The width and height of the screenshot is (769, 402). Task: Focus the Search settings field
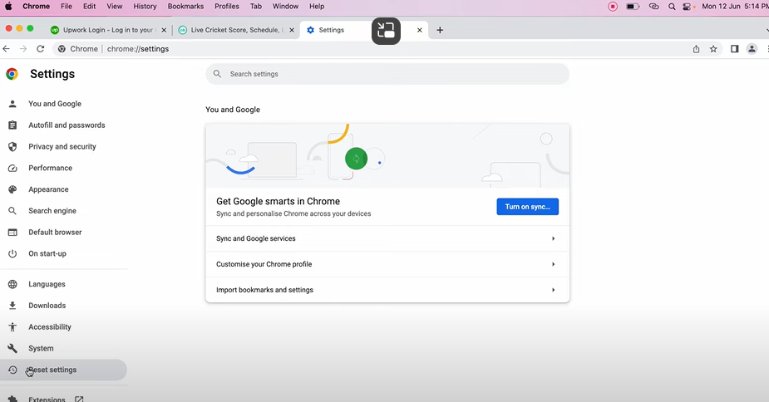387,74
